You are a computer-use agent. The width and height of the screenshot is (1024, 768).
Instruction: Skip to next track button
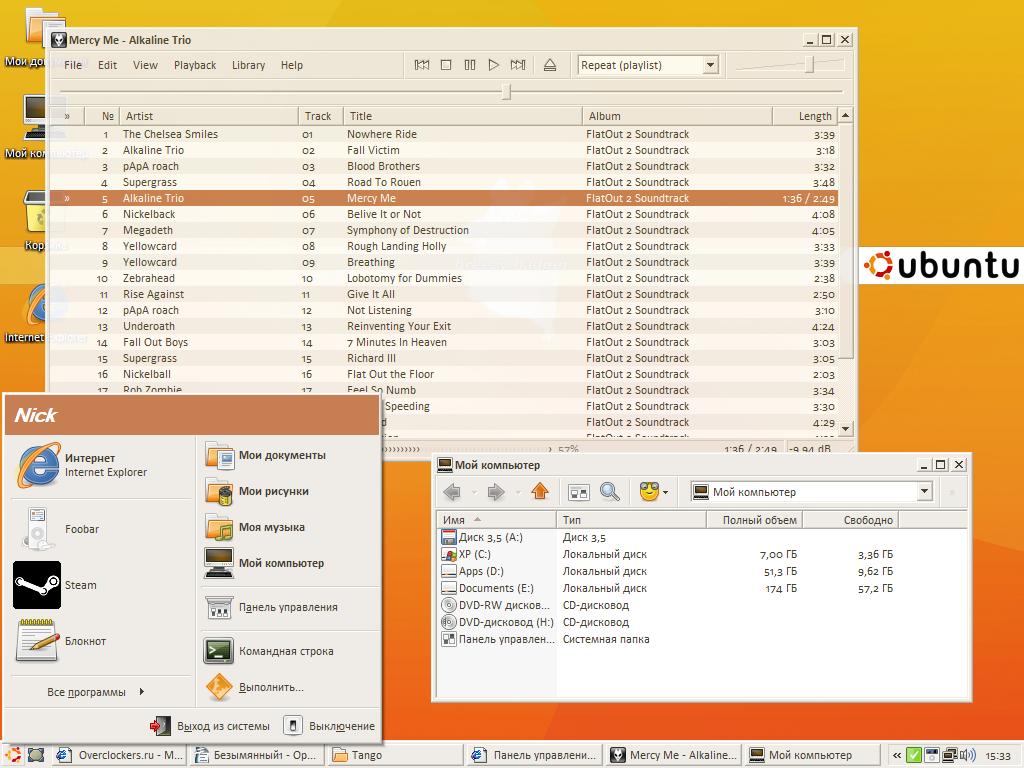[x=518, y=65]
